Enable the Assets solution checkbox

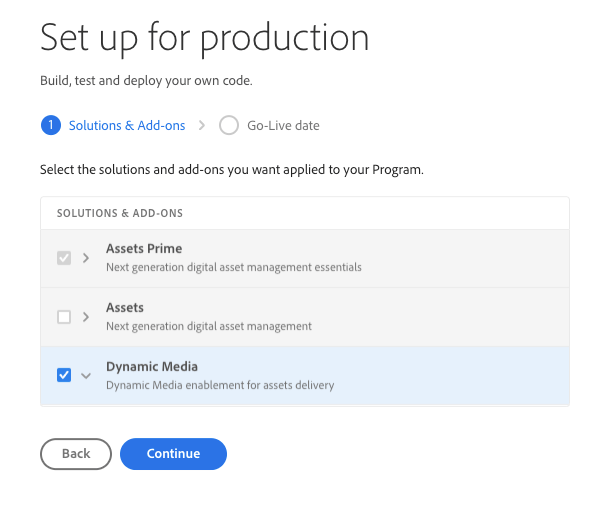click(64, 317)
